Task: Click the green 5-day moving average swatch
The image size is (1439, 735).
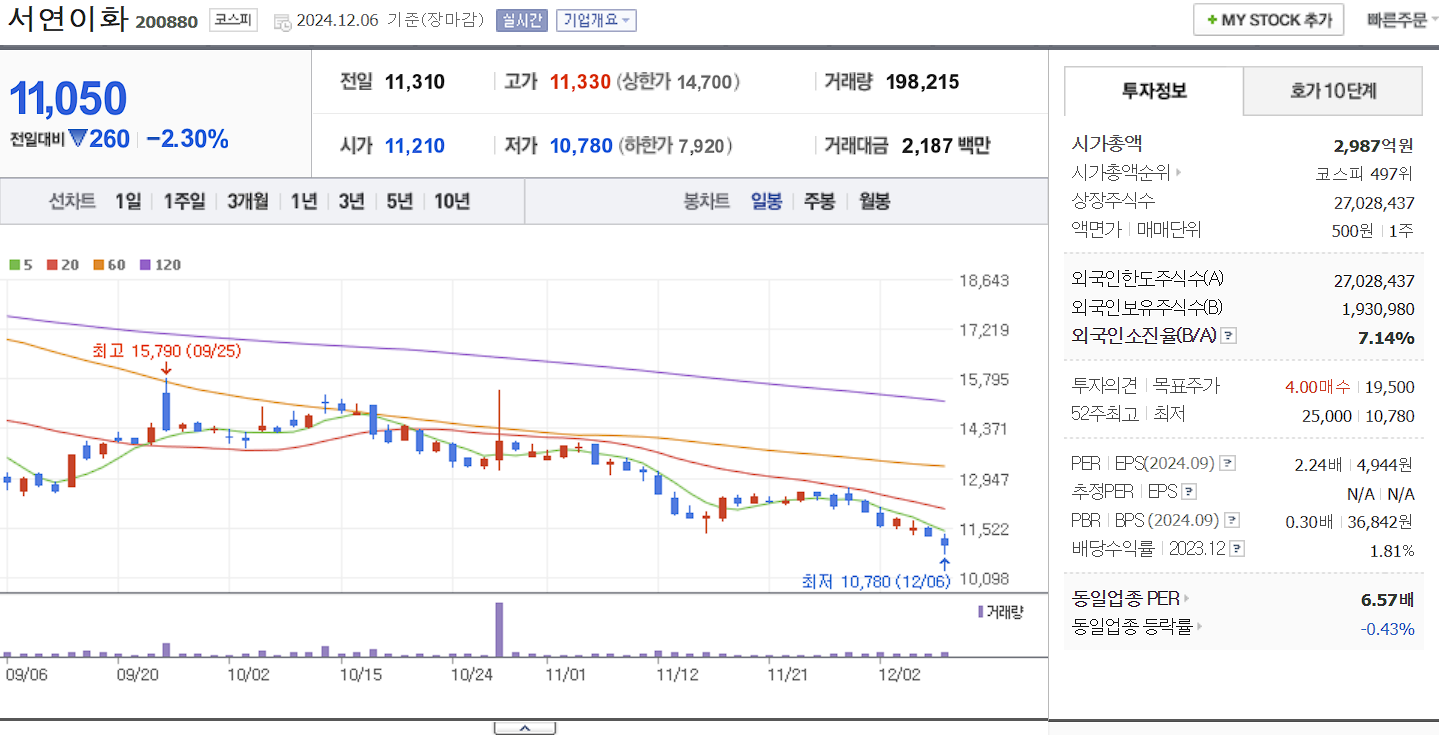Action: tap(14, 265)
